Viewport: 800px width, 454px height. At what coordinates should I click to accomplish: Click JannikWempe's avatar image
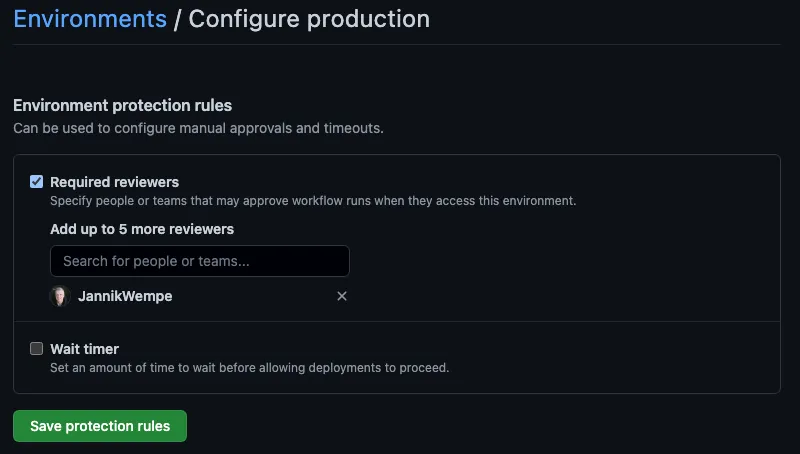coord(60,296)
